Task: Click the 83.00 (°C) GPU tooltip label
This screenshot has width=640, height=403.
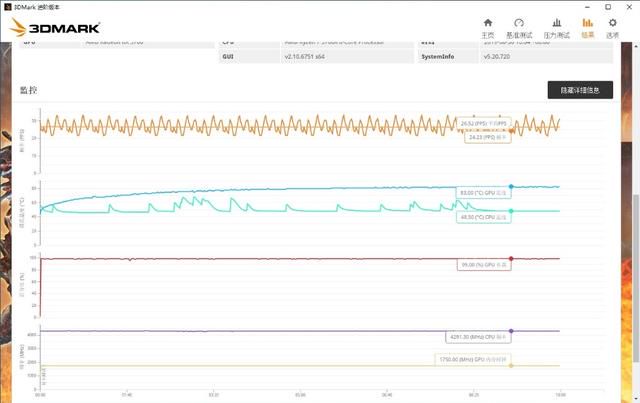Action: pyautogui.click(x=483, y=193)
